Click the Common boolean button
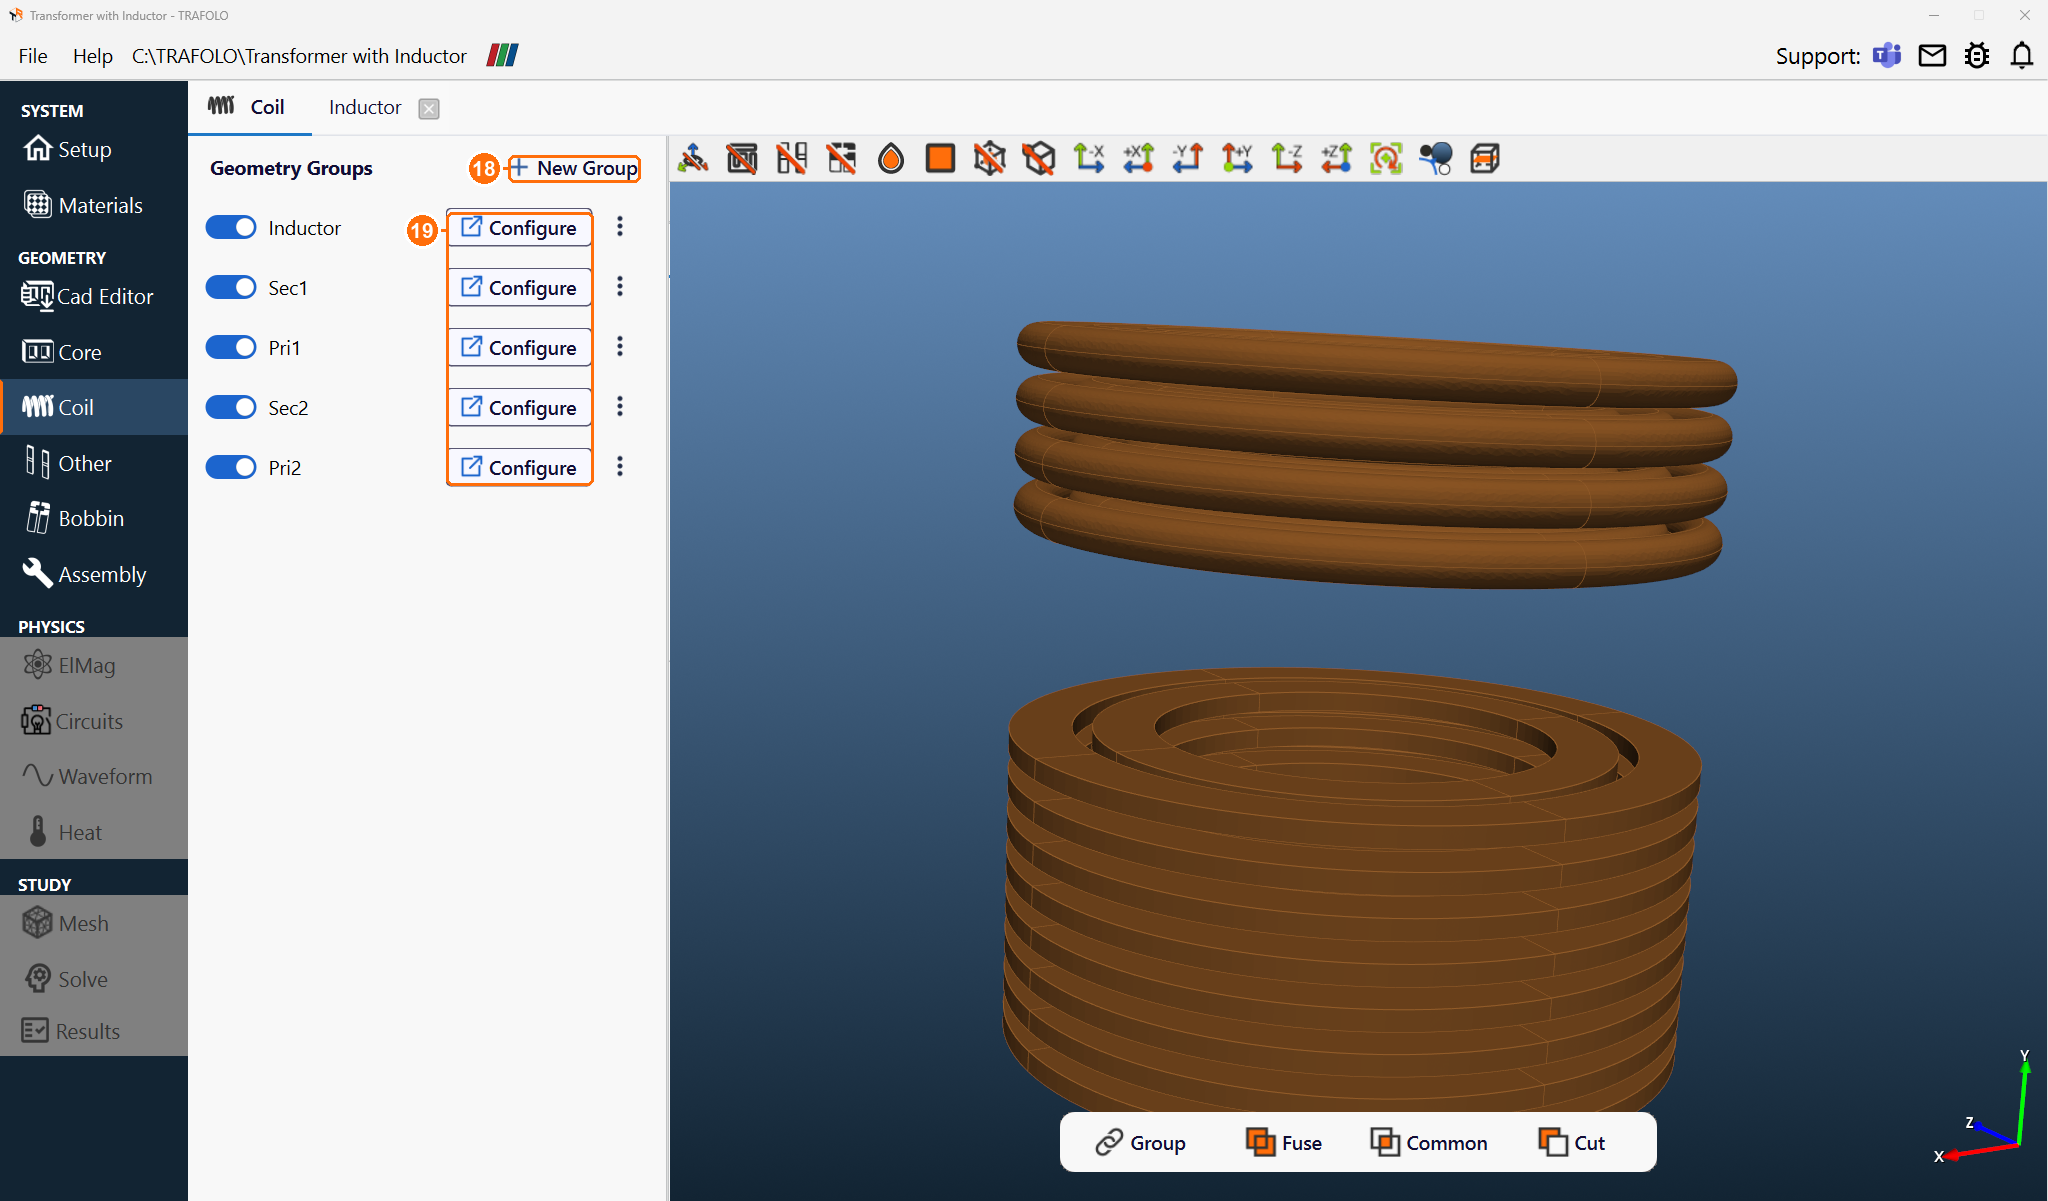 point(1429,1142)
